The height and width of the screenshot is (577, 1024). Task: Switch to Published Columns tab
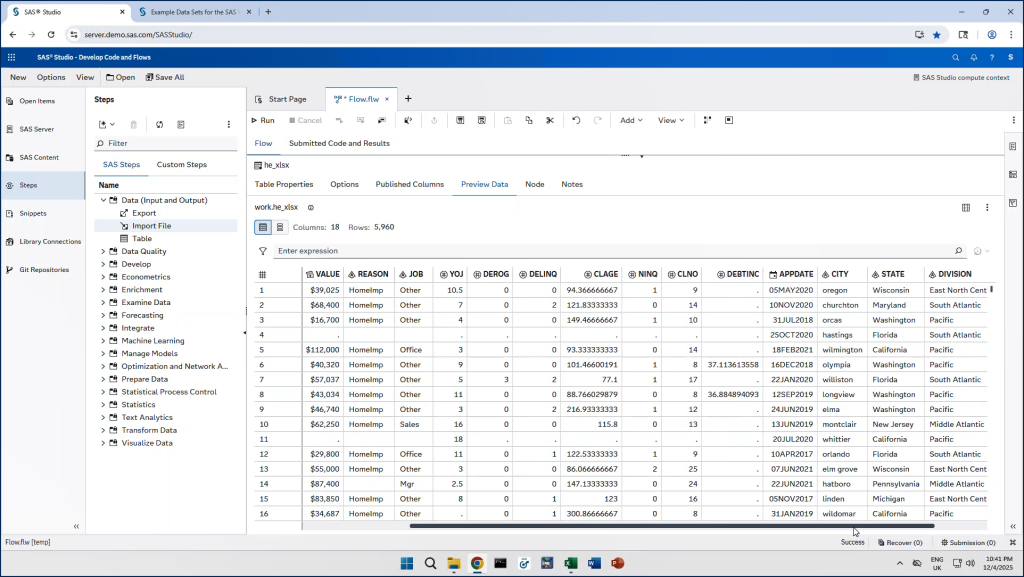point(409,185)
